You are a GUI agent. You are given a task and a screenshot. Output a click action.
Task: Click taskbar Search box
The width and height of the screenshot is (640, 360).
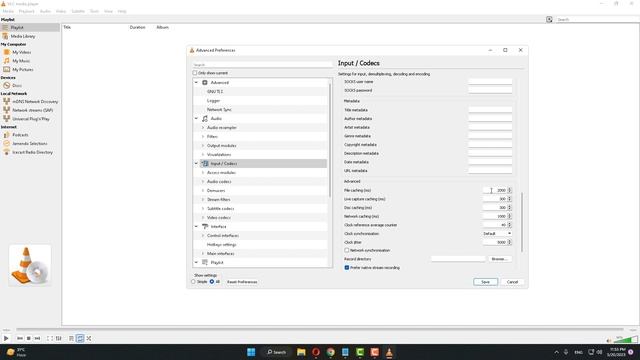[276, 352]
